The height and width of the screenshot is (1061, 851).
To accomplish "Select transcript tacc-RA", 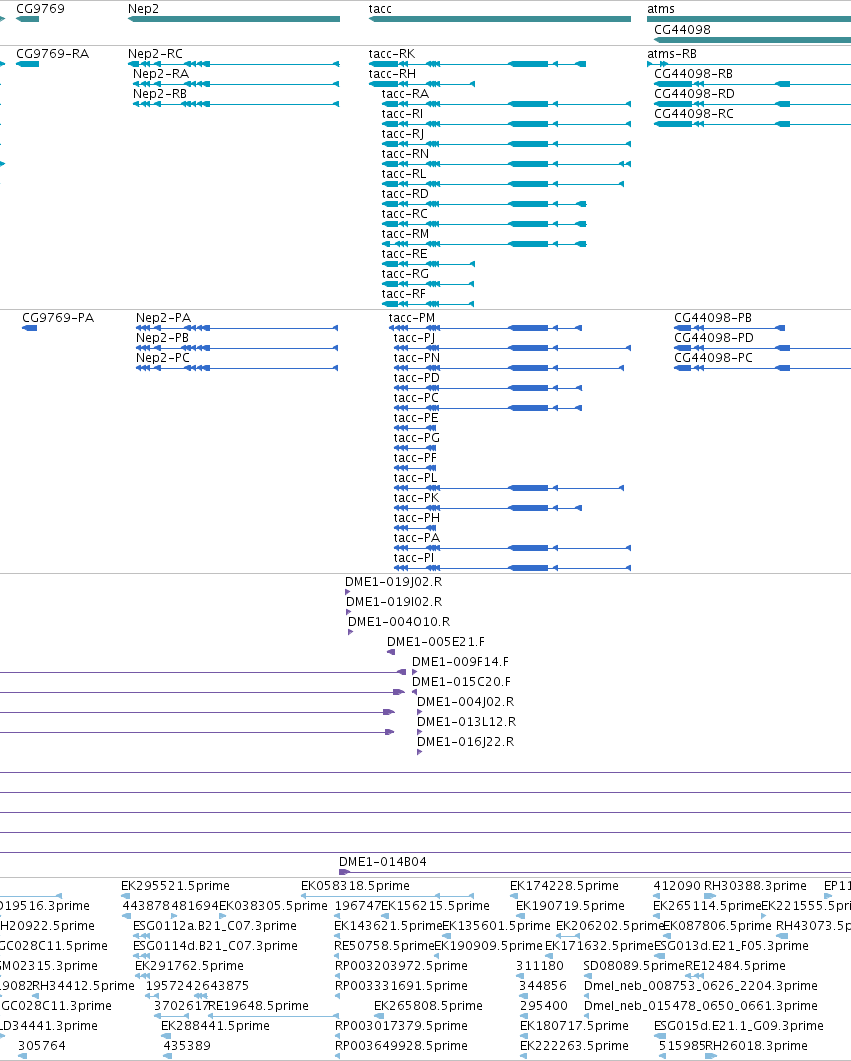I will coord(405,93).
